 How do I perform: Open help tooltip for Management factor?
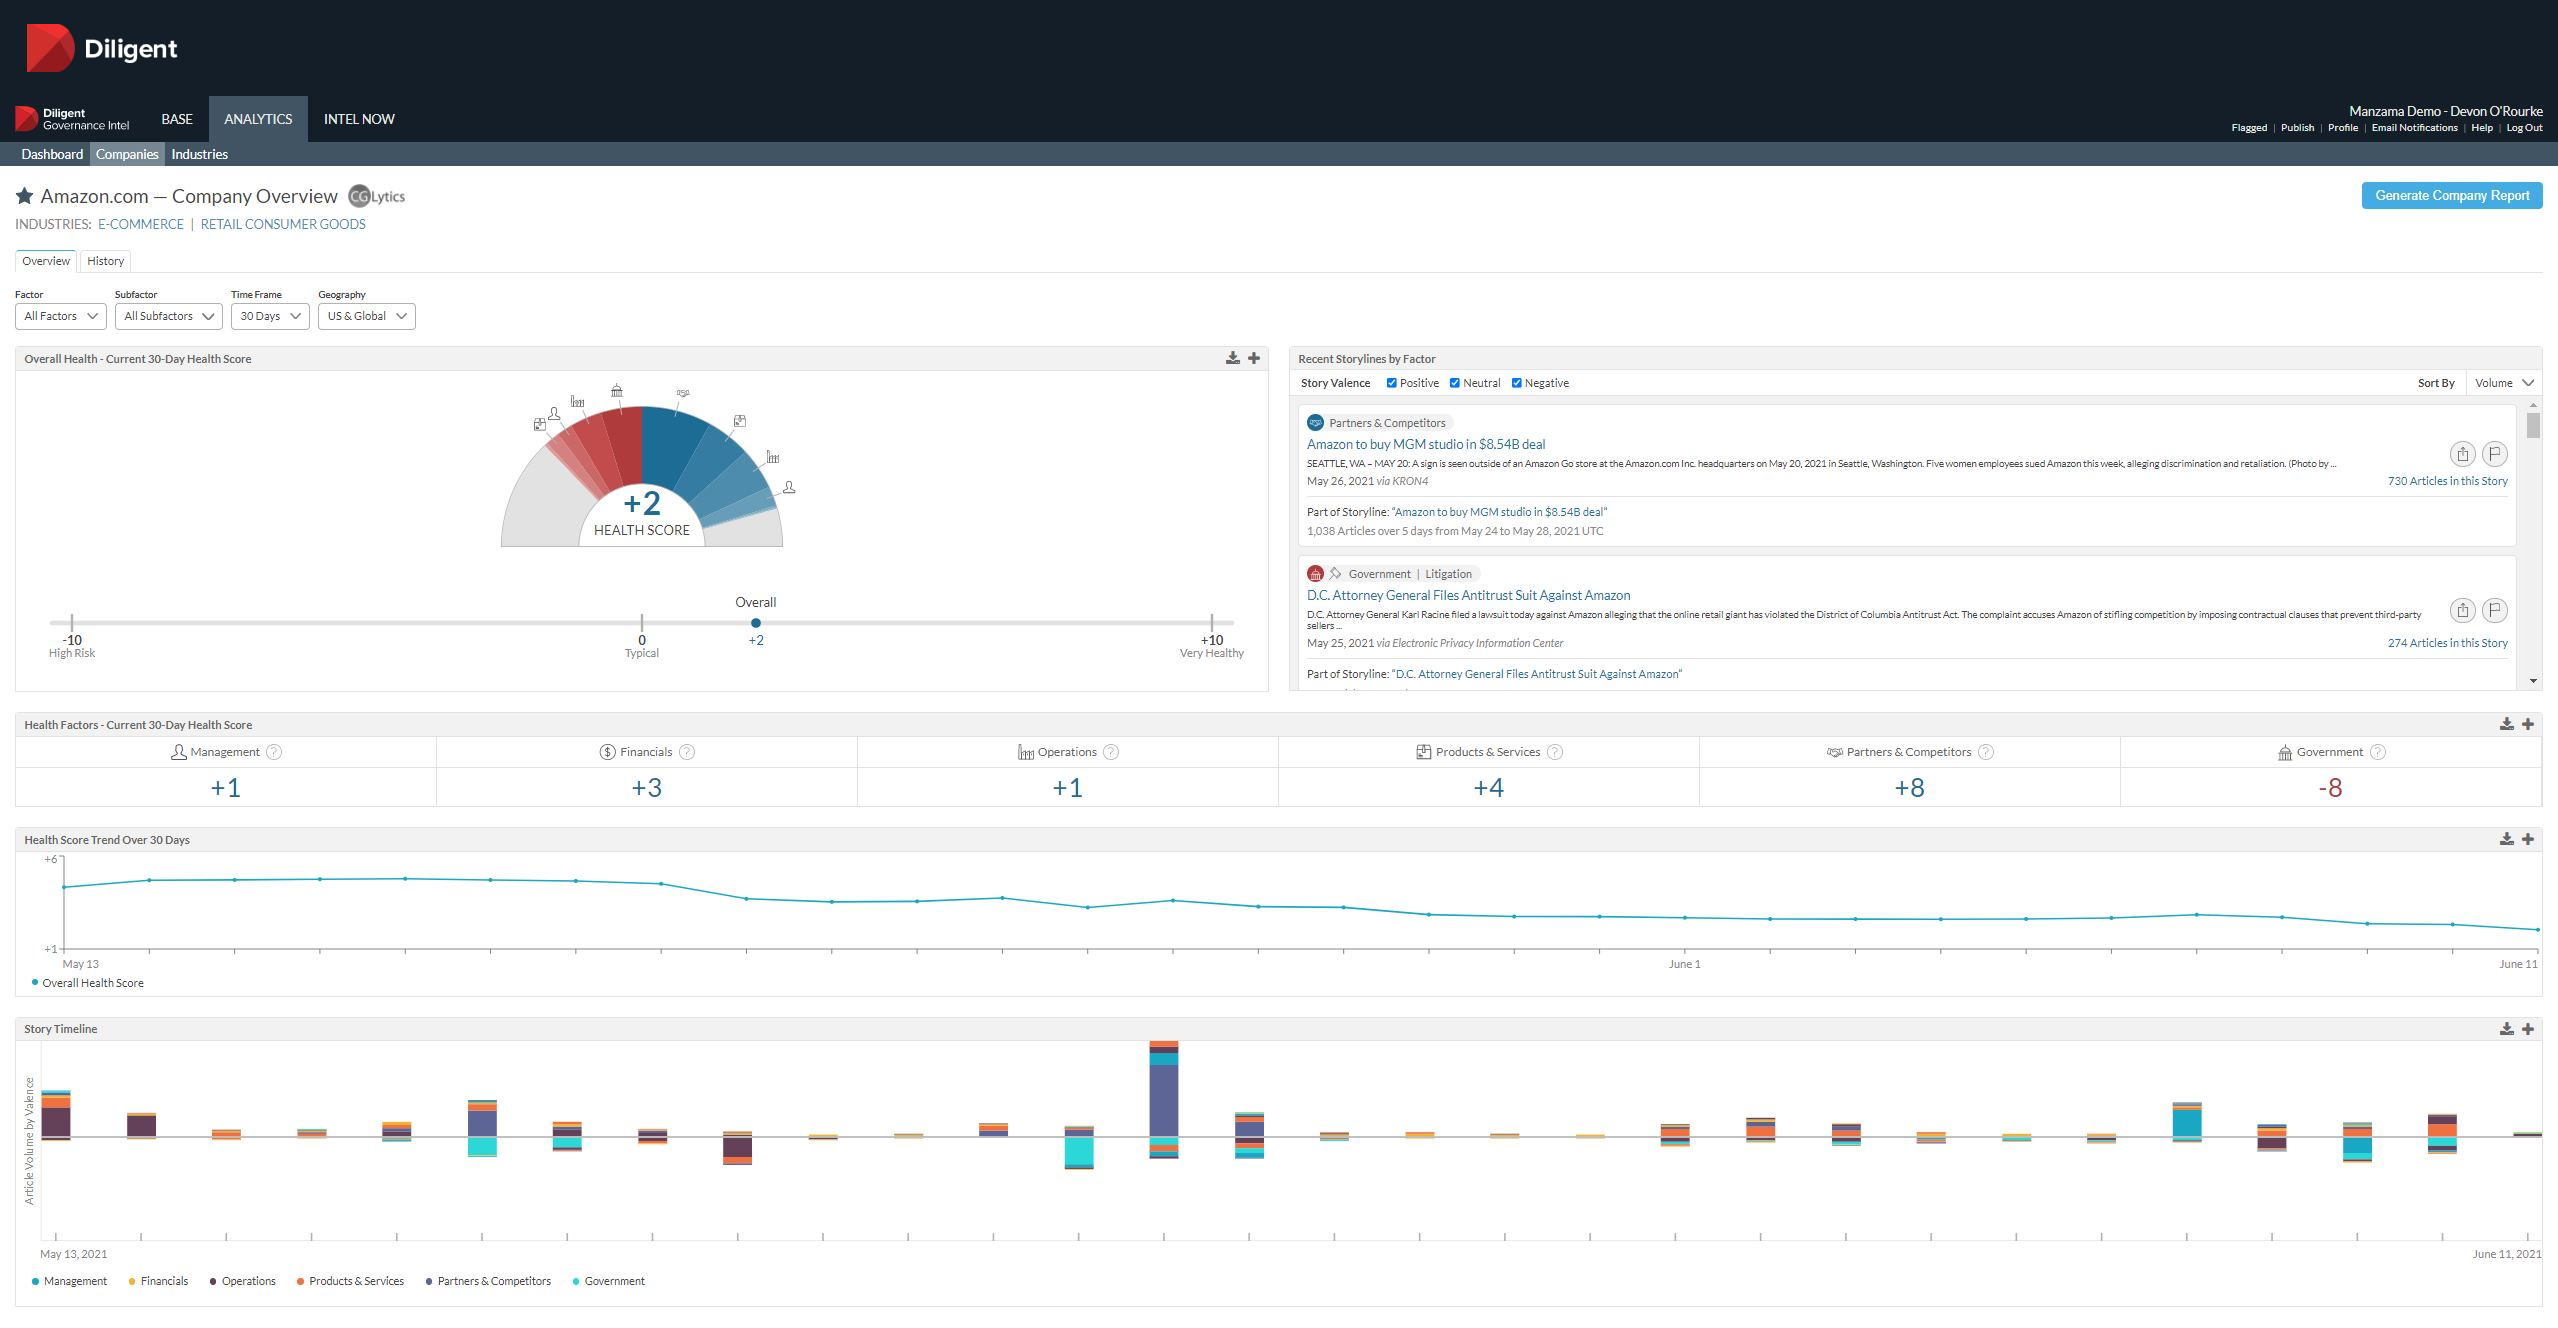click(x=274, y=752)
